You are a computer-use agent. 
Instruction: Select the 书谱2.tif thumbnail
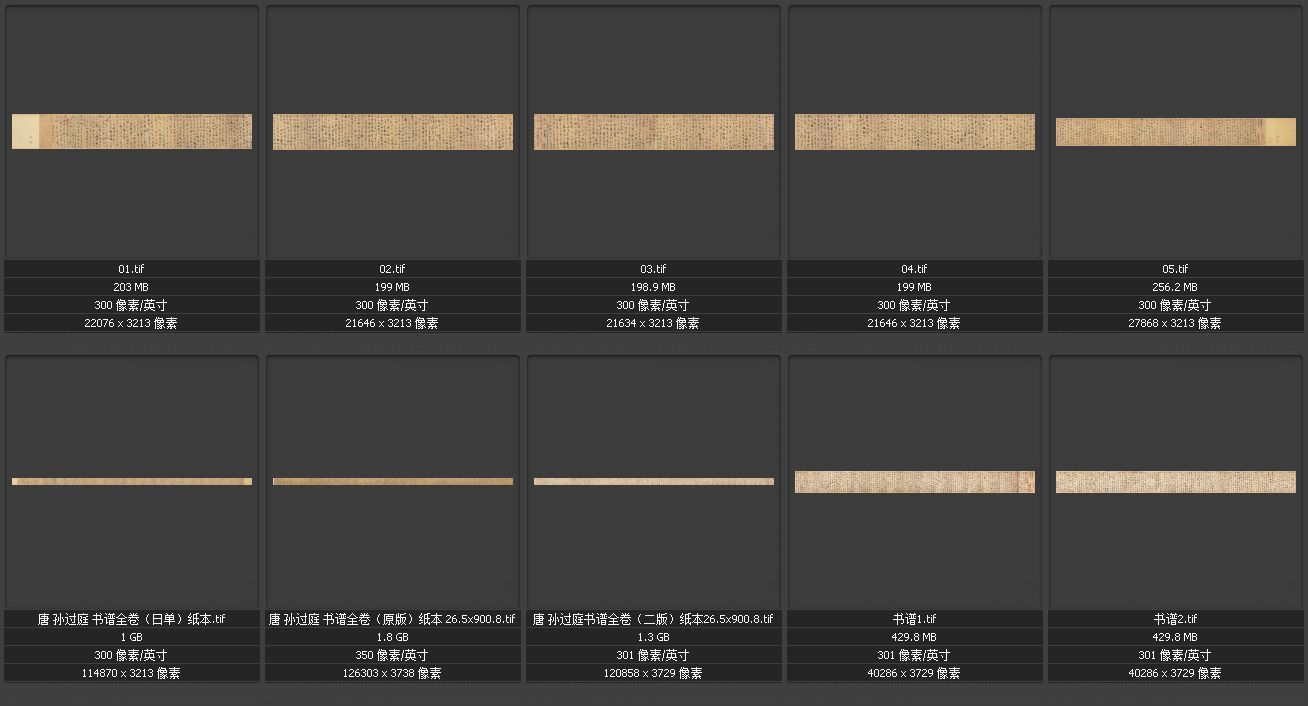[1176, 482]
